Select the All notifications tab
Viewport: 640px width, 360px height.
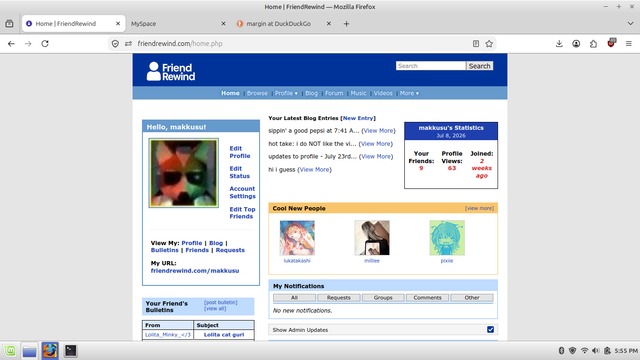pyautogui.click(x=294, y=298)
